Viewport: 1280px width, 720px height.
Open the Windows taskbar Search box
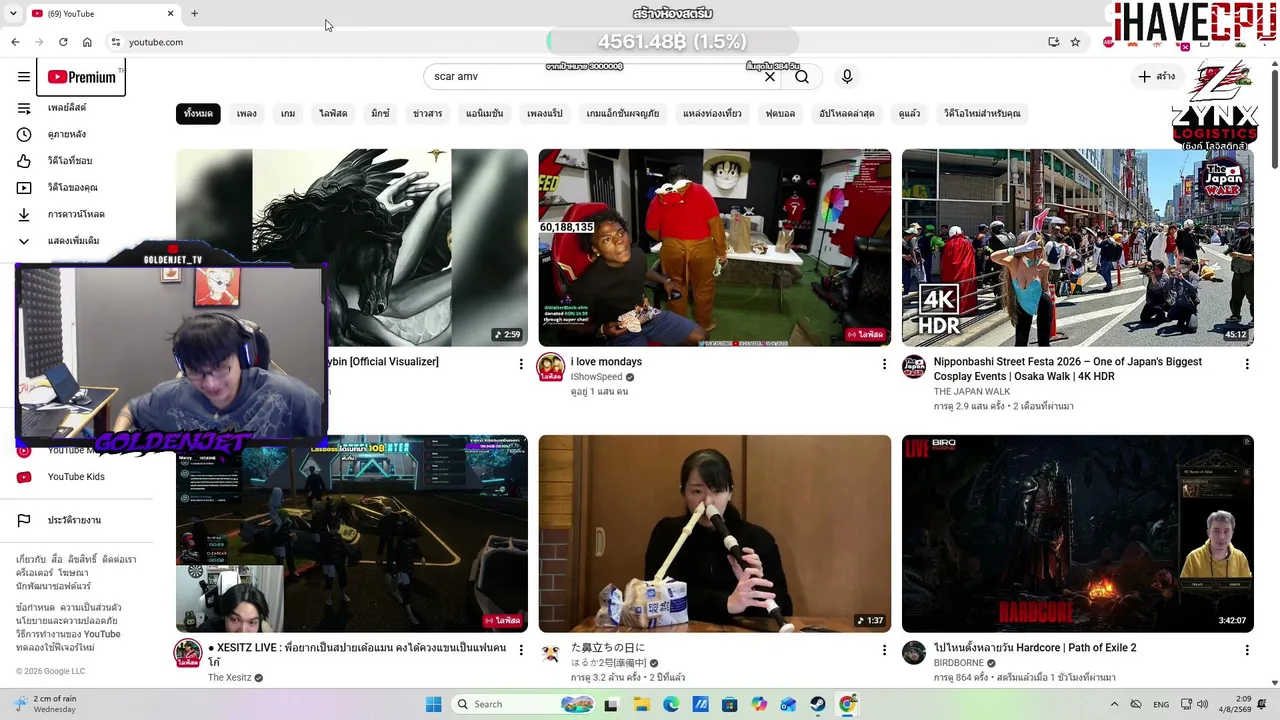tap(523, 704)
